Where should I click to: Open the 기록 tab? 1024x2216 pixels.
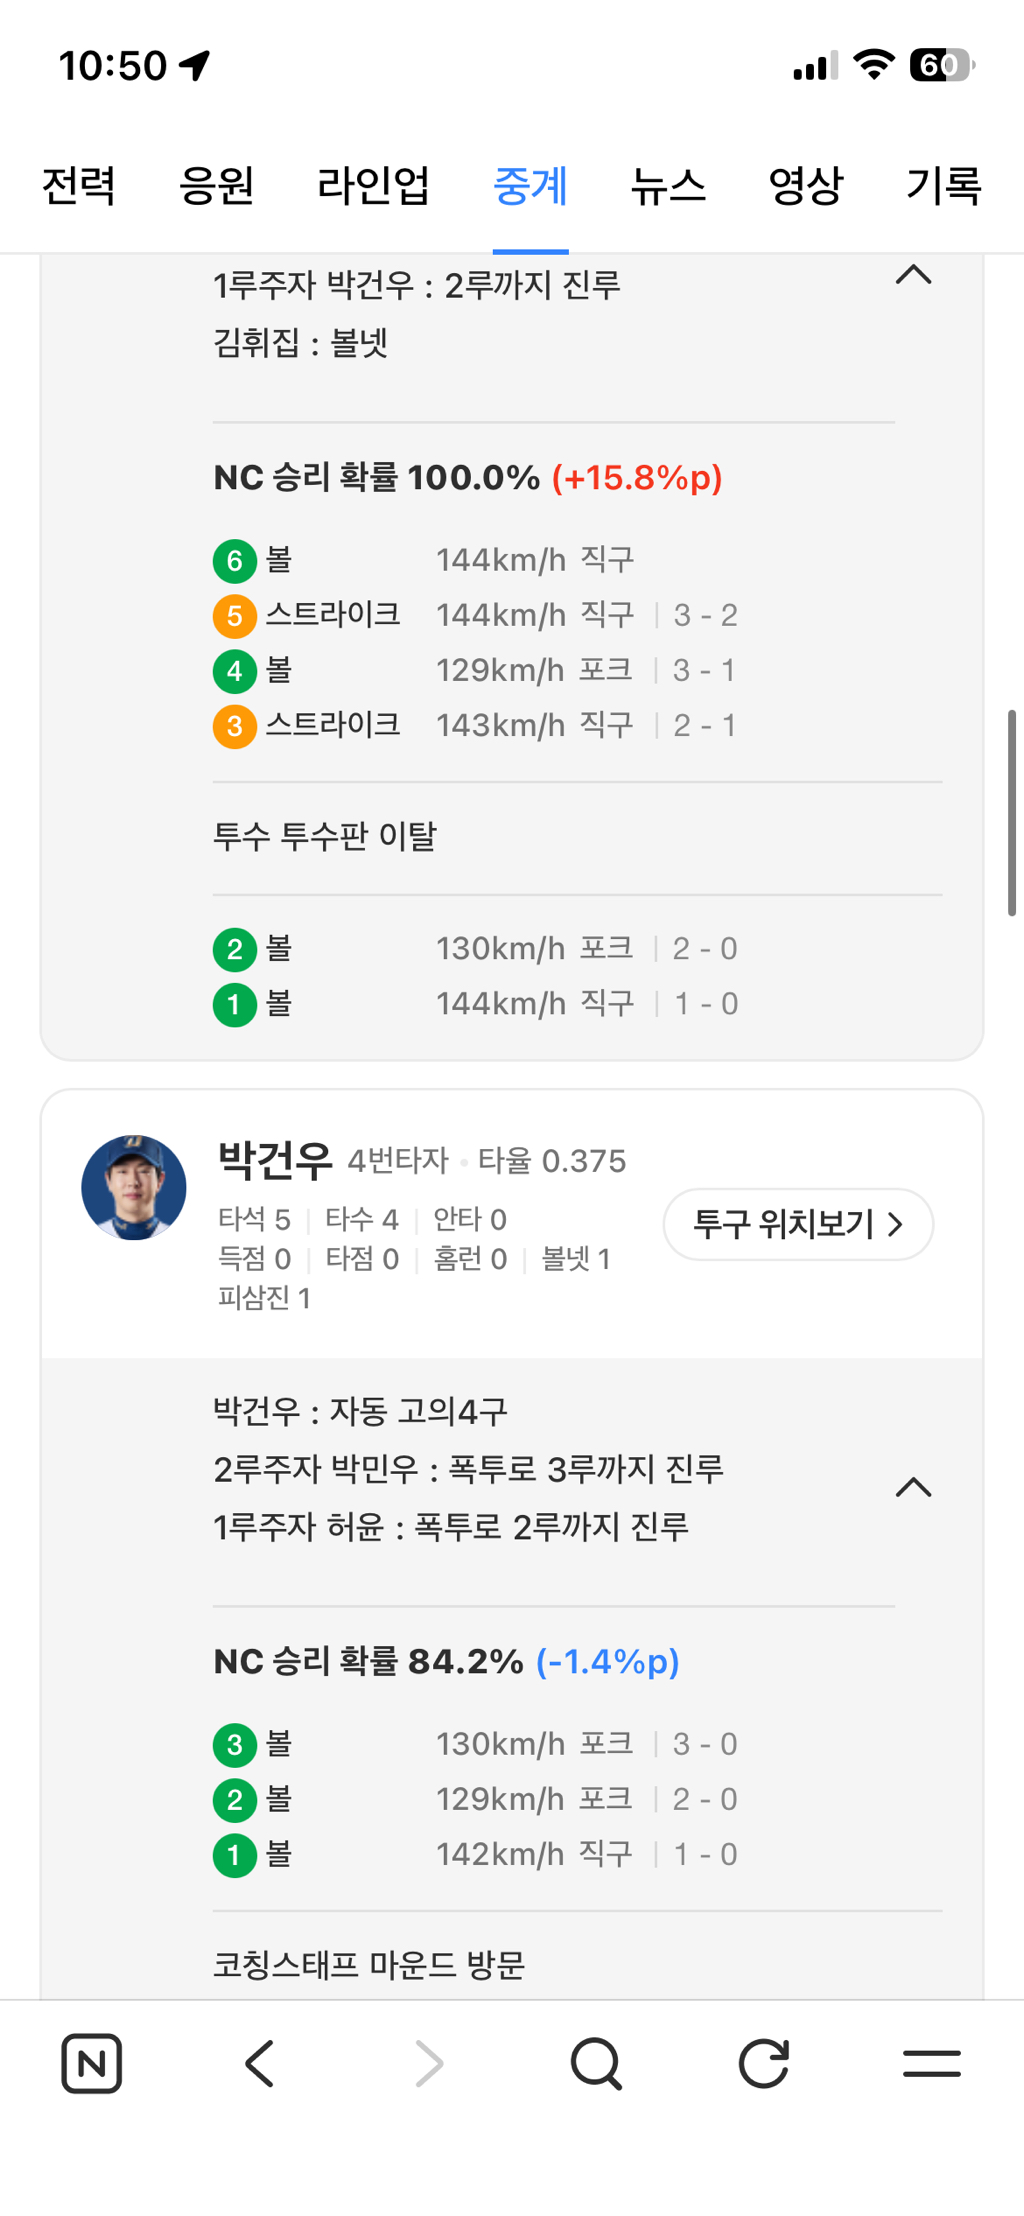(x=943, y=186)
